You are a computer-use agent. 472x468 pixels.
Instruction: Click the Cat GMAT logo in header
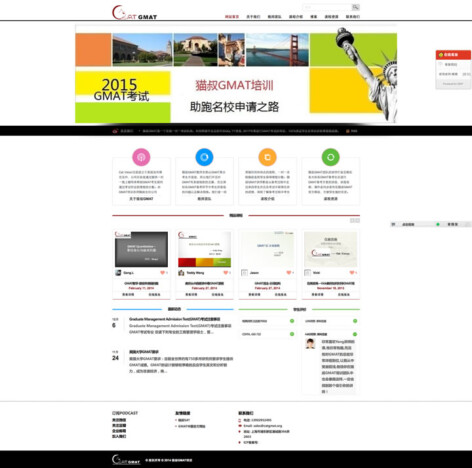(x=134, y=13)
